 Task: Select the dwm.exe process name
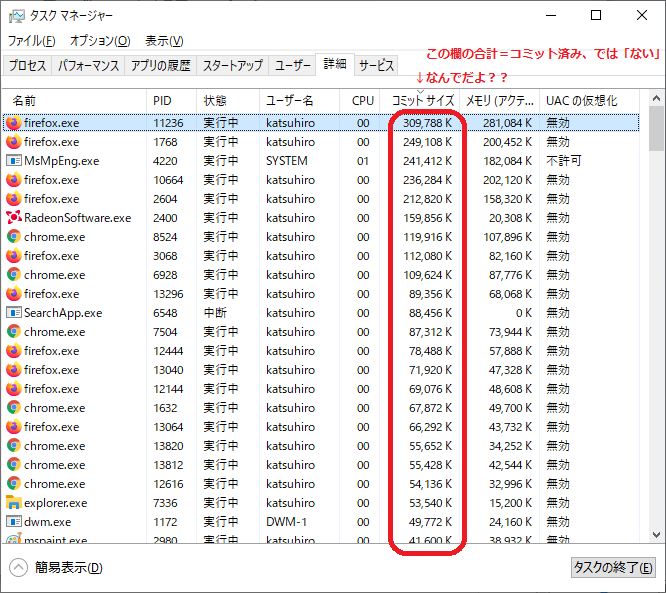(x=48, y=522)
